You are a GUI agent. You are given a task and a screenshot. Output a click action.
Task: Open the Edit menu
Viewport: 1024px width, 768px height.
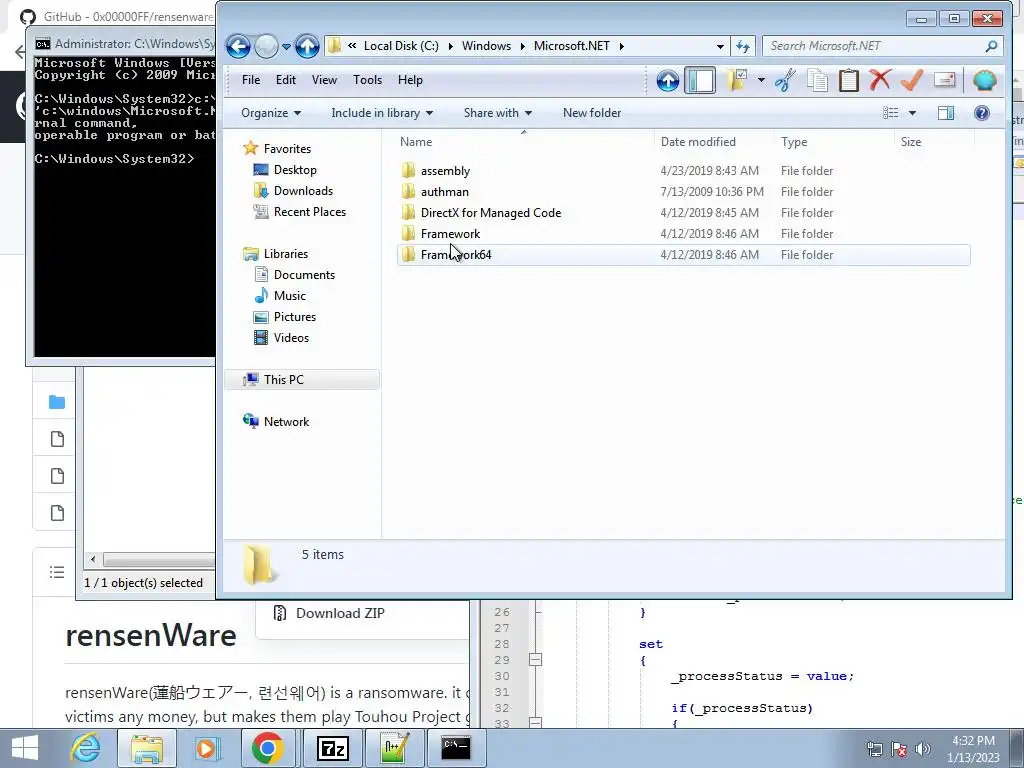coord(285,80)
